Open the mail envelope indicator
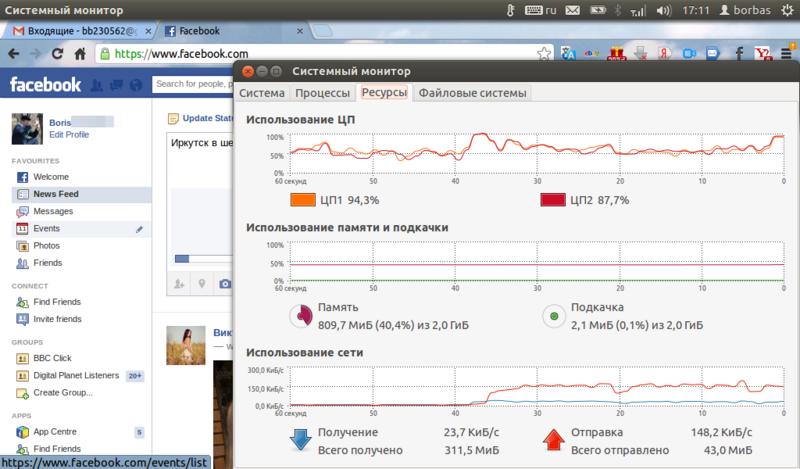Viewport: 800px width, 469px height. tap(572, 10)
